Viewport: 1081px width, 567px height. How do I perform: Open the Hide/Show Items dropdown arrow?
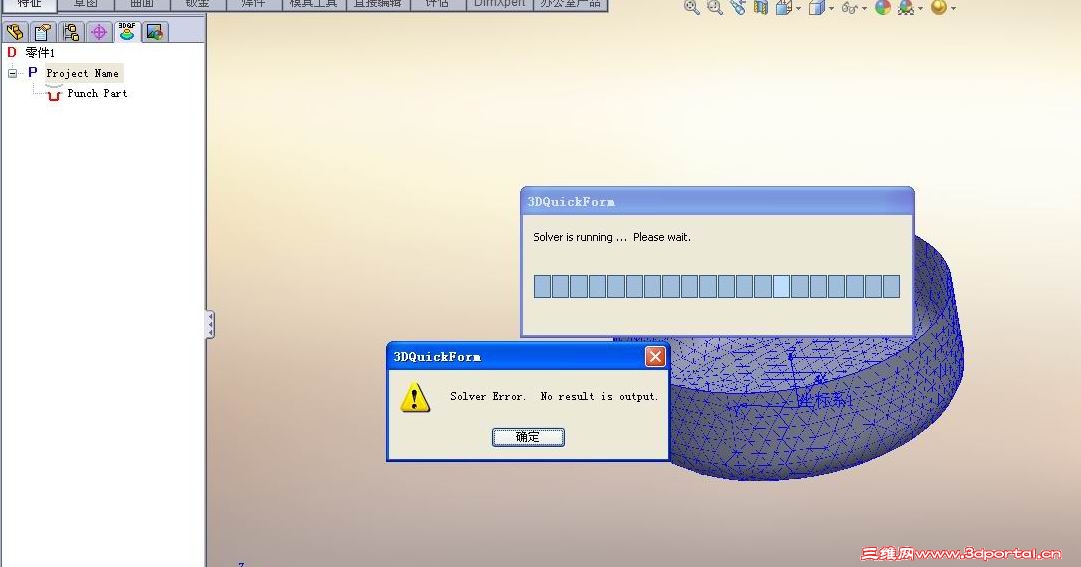(865, 9)
